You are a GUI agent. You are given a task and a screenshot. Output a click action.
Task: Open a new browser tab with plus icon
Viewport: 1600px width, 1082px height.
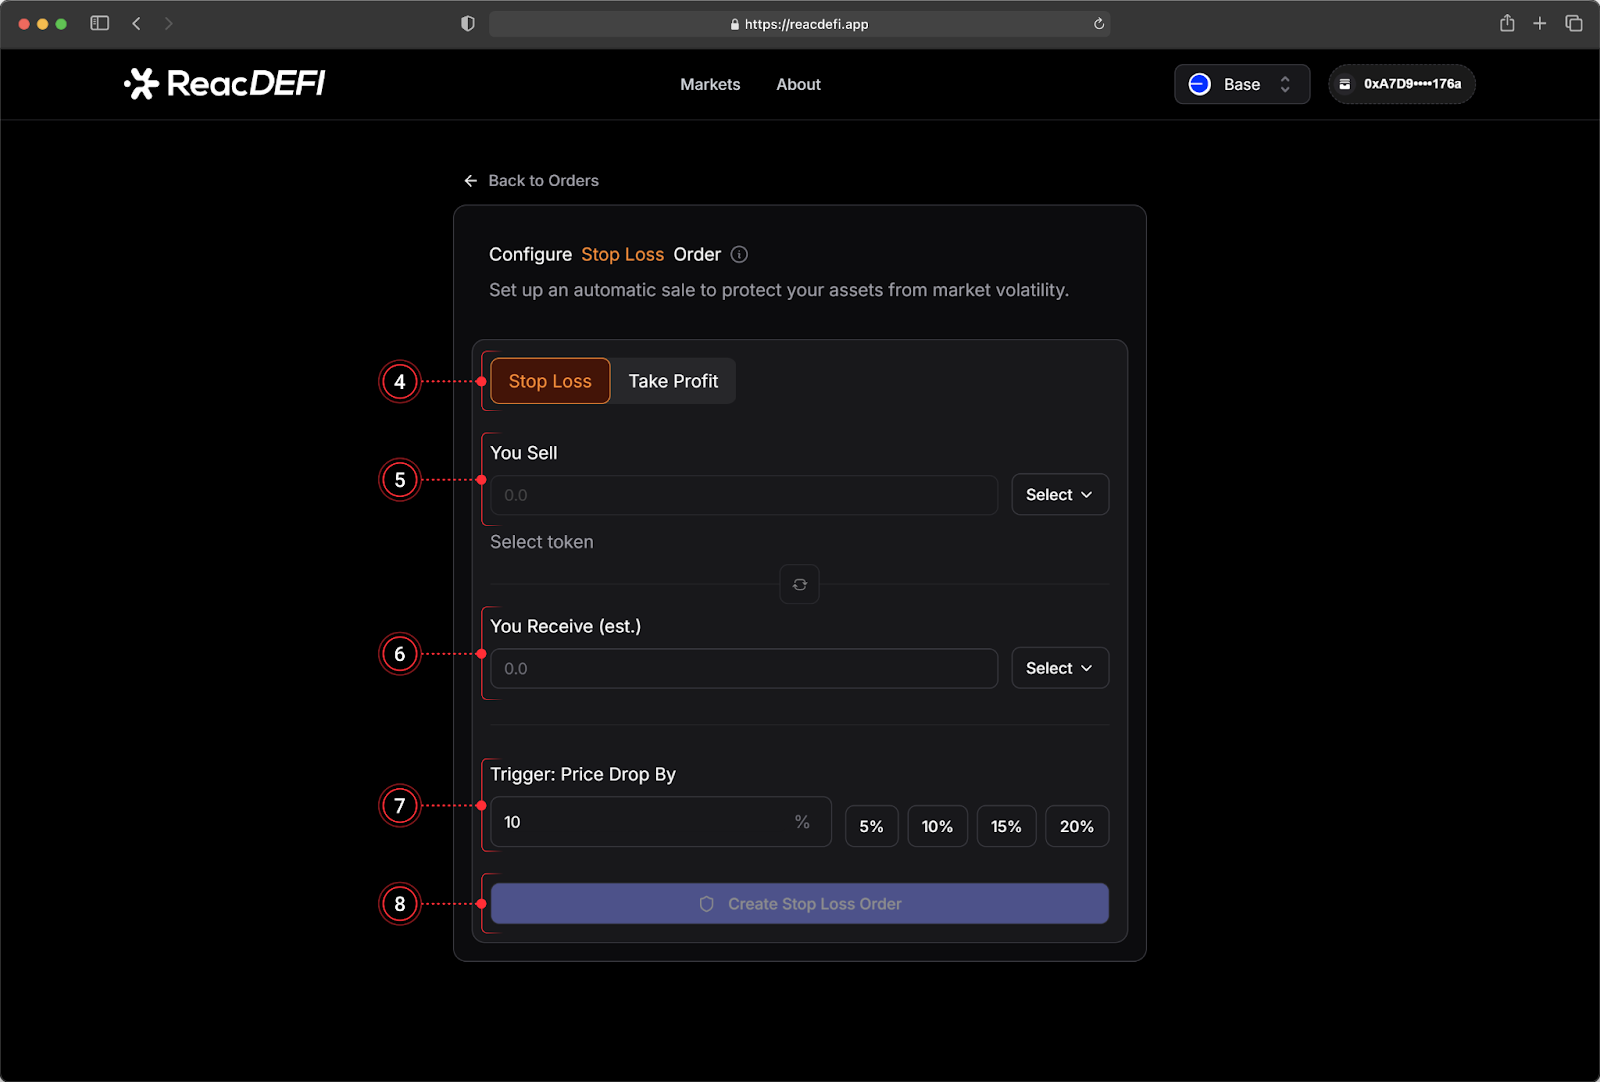[1539, 23]
